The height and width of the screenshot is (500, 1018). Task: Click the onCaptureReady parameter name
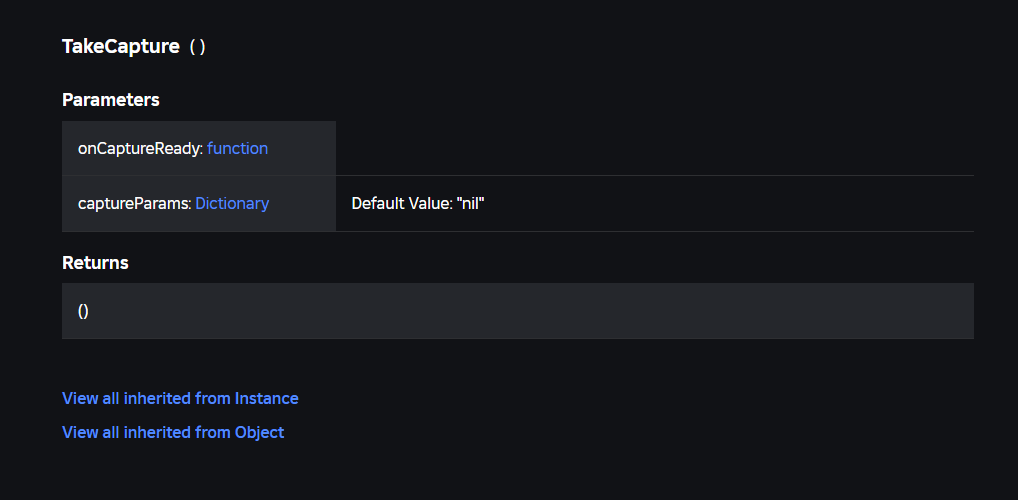point(138,149)
